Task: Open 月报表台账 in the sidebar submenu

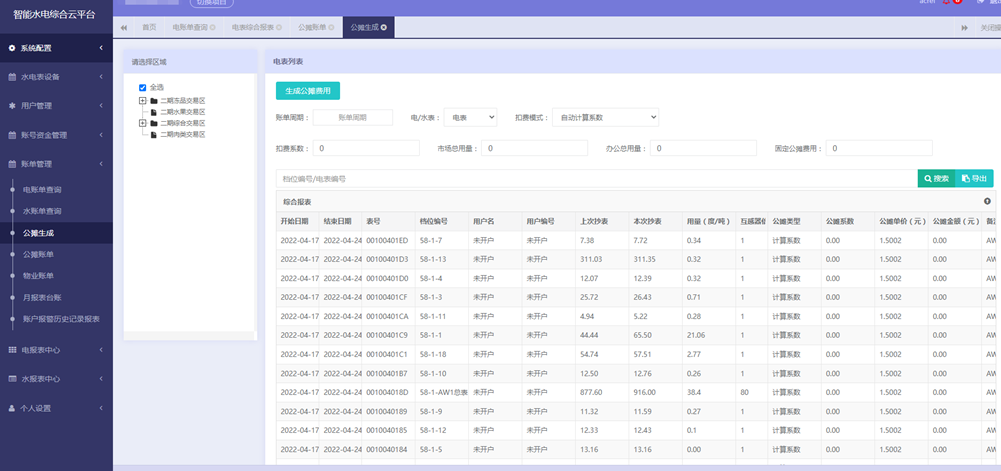Action: click(42, 297)
